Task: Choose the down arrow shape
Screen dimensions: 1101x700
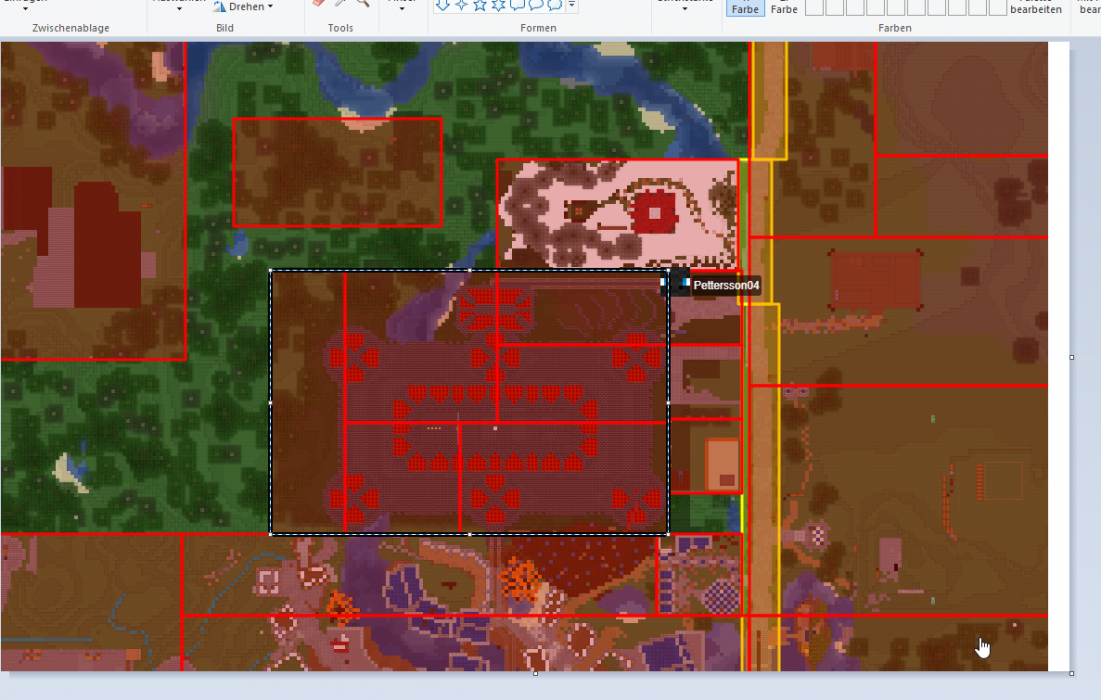Action: [x=442, y=5]
